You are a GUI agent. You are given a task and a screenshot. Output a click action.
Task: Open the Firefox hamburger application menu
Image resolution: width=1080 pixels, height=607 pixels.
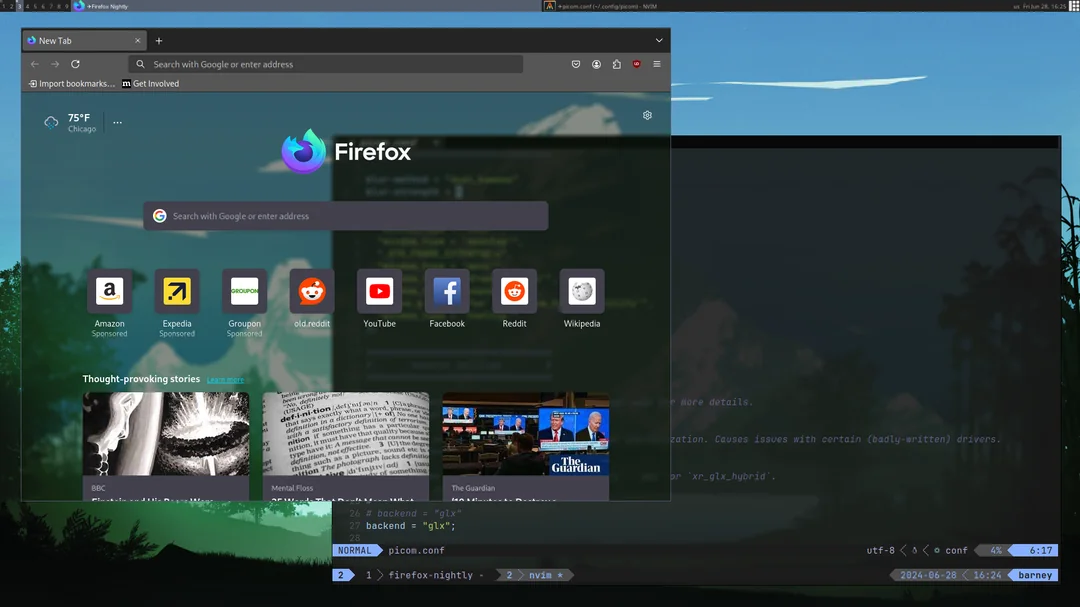point(657,64)
